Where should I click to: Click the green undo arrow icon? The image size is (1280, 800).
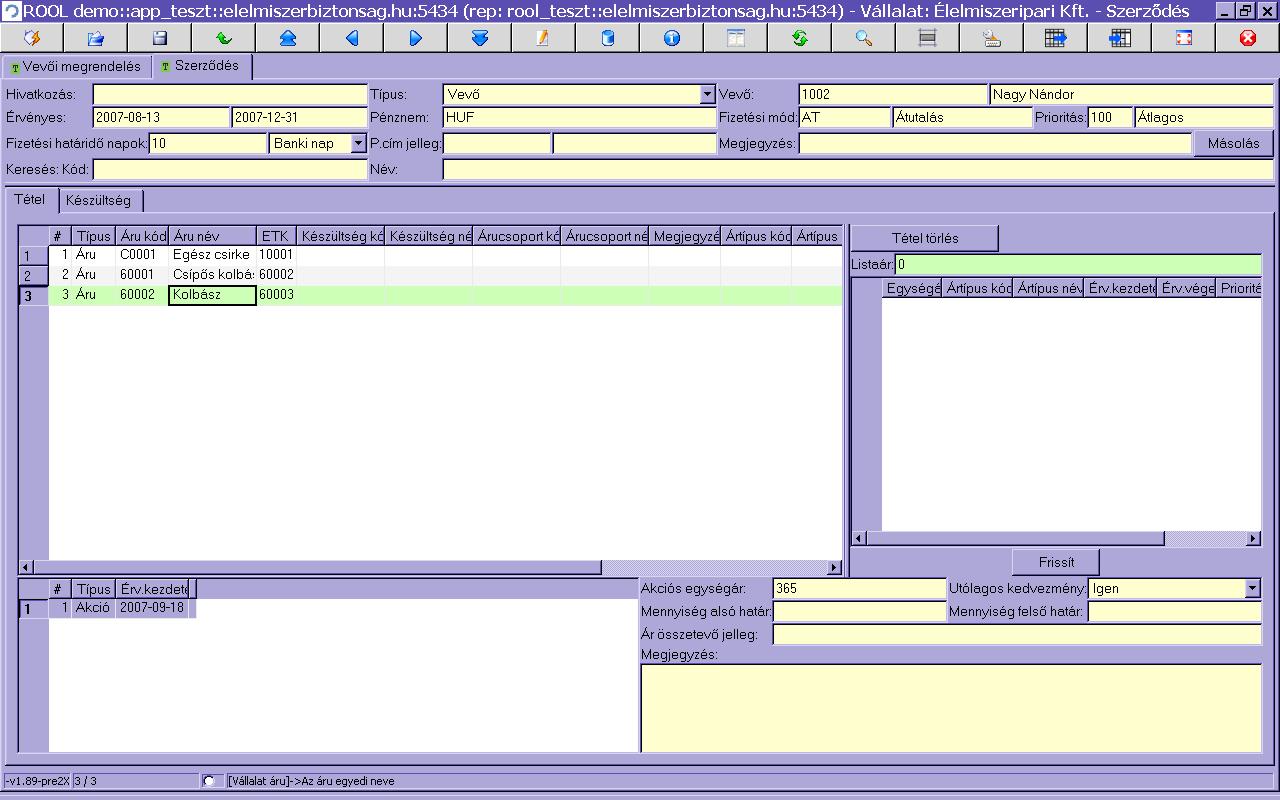coord(224,38)
